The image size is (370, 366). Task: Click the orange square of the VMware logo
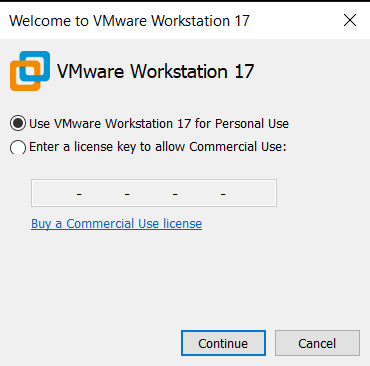coord(25,75)
